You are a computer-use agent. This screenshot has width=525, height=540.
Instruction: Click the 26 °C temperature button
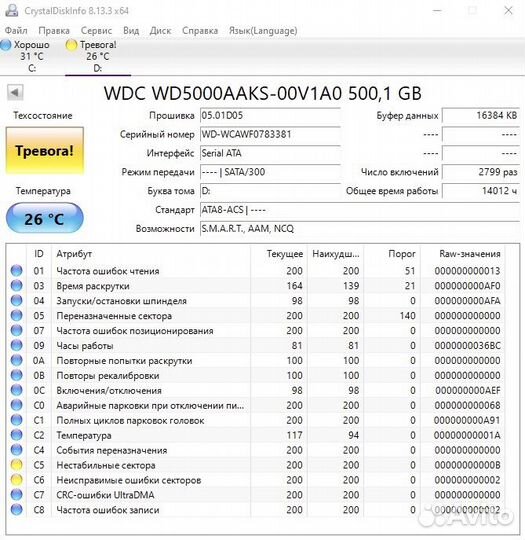point(44,218)
